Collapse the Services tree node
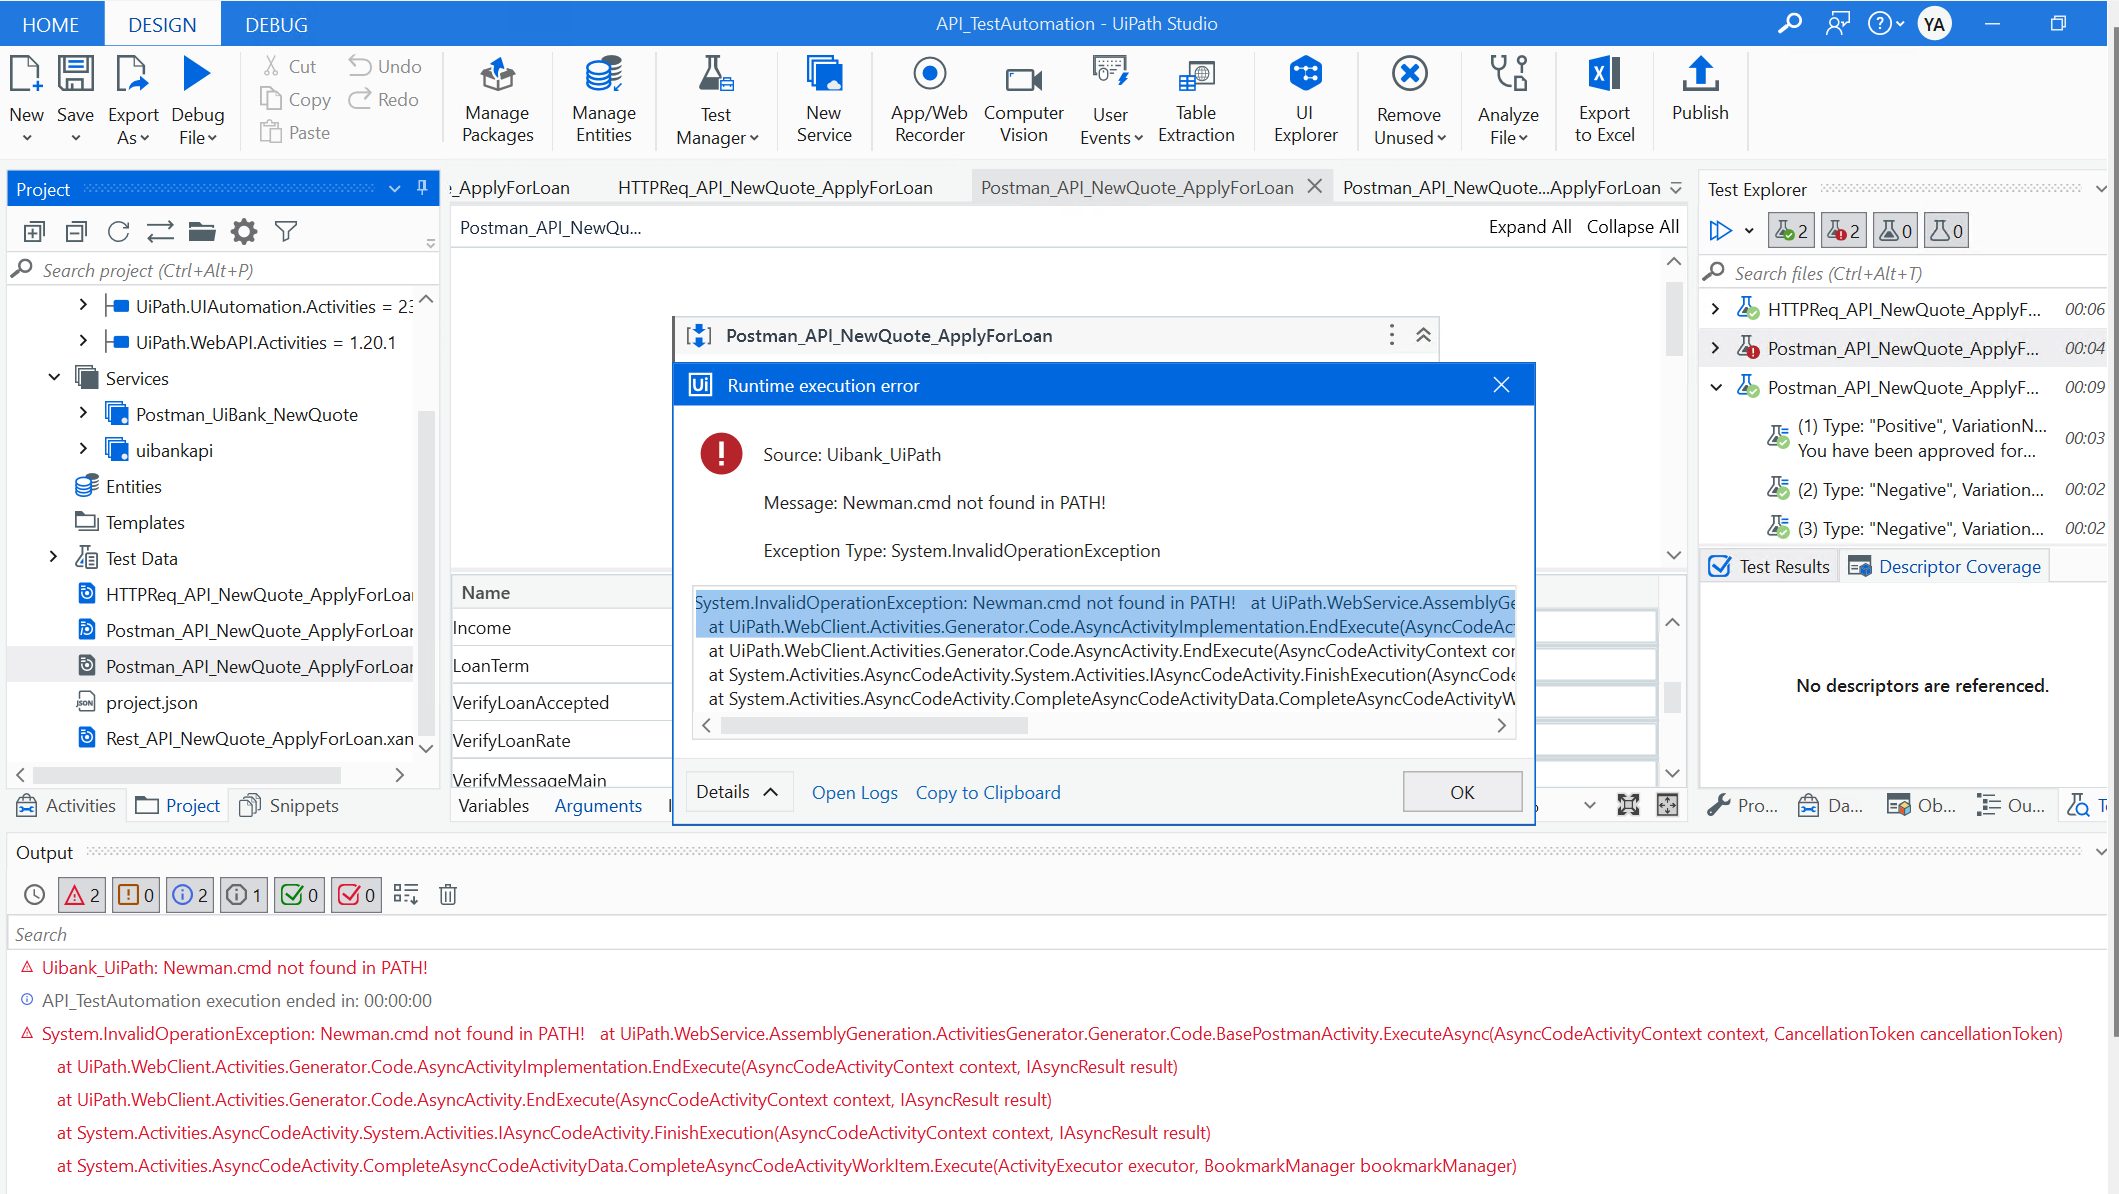Image resolution: width=2119 pixels, height=1194 pixels. [54, 377]
